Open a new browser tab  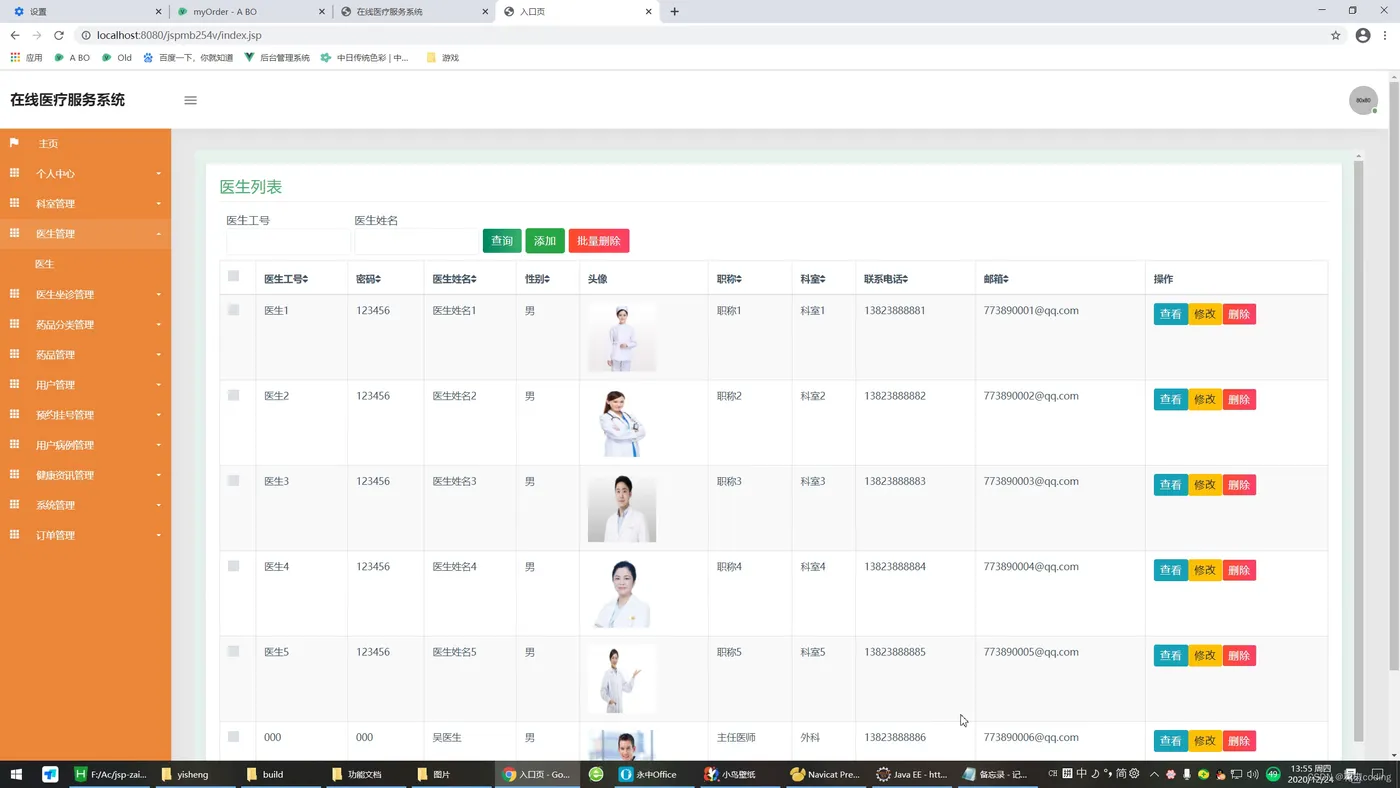[674, 12]
